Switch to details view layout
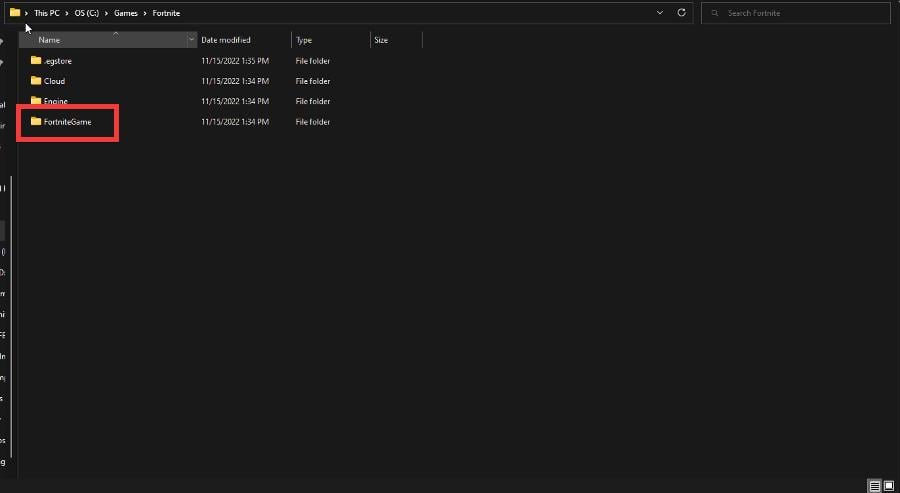This screenshot has width=900, height=493. point(874,487)
